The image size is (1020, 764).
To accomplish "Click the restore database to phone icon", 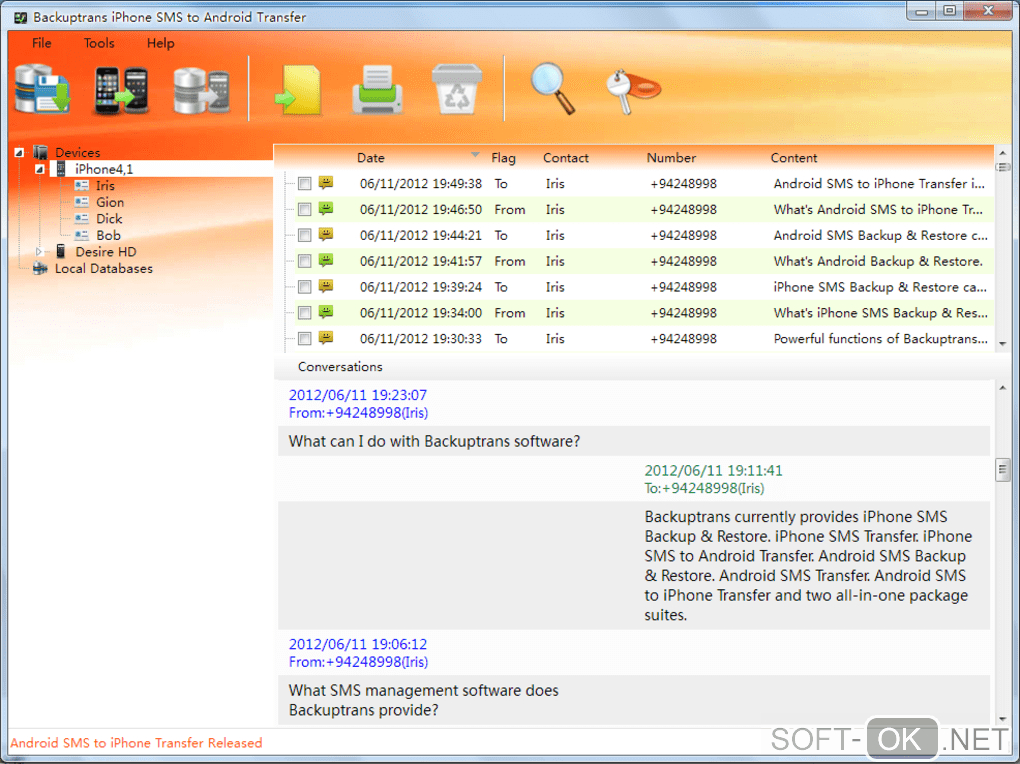I will 202,91.
